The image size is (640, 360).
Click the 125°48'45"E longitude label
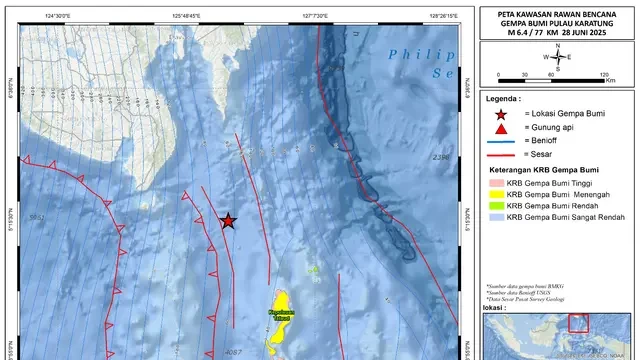coord(186,16)
